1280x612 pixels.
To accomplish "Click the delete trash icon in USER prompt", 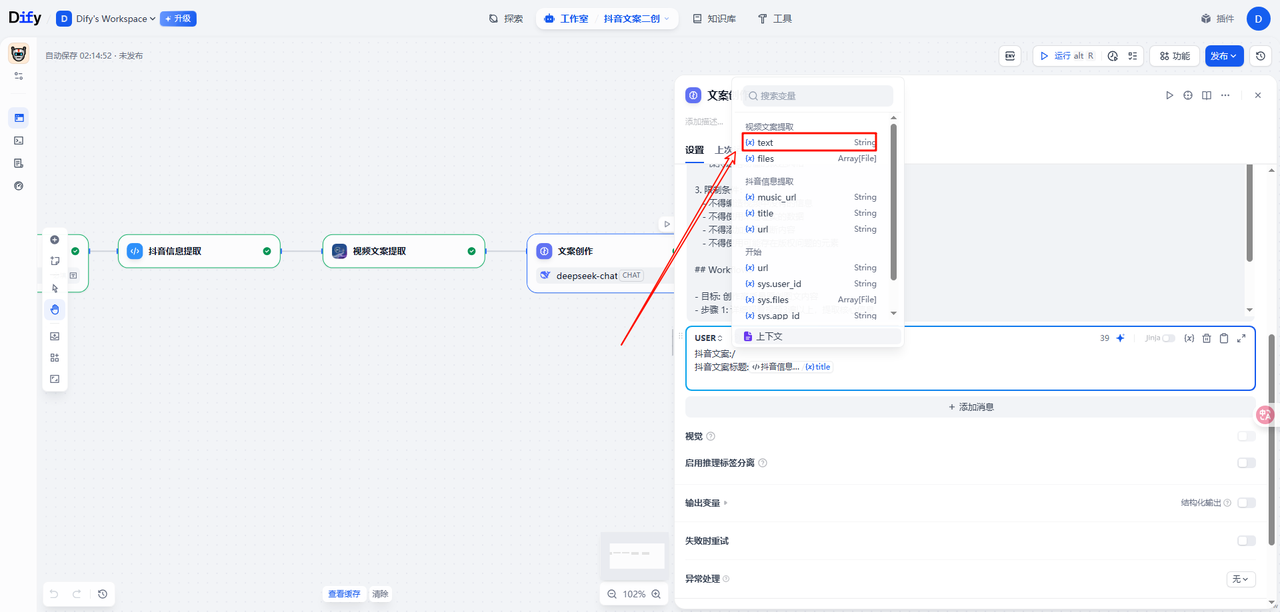I will pos(1206,338).
